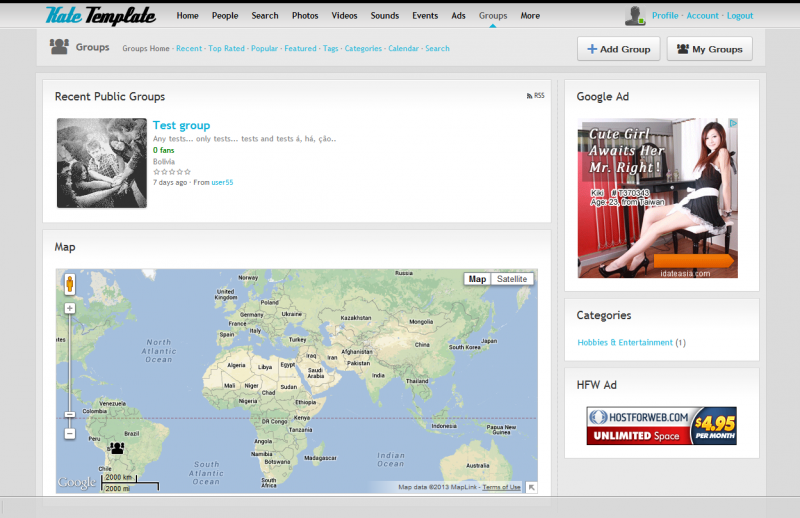800x518 pixels.
Task: Open map Terms of Use link
Action: [x=501, y=487]
